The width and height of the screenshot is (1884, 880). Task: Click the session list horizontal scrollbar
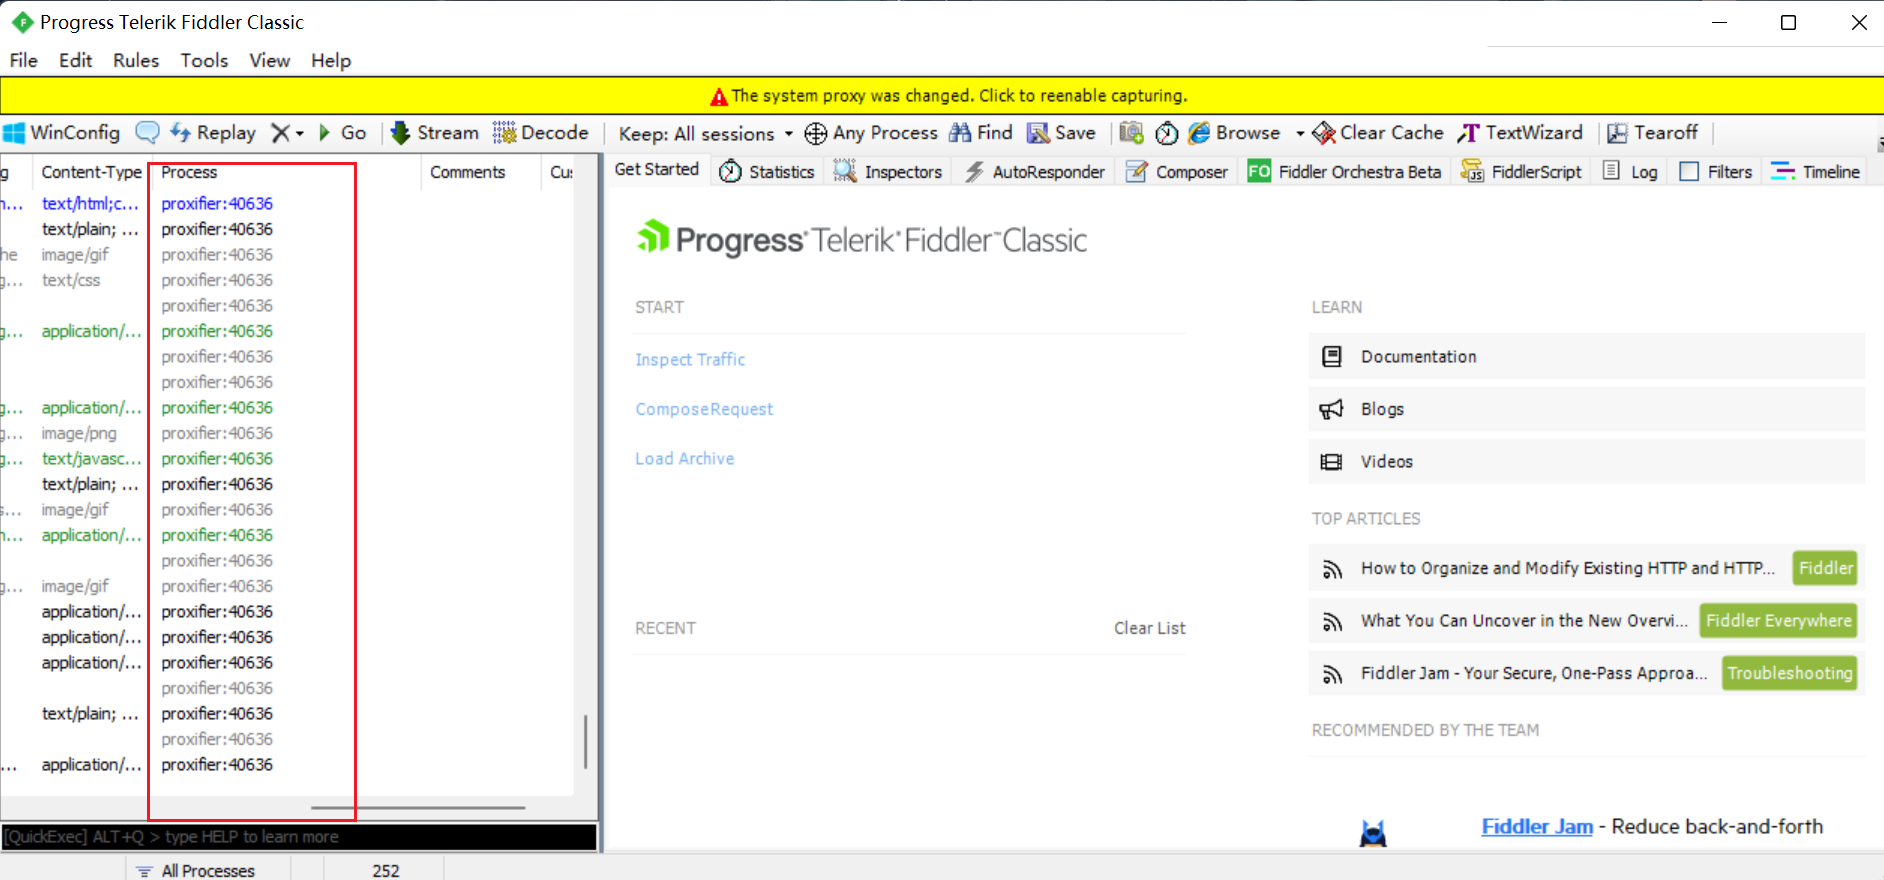pyautogui.click(x=418, y=807)
